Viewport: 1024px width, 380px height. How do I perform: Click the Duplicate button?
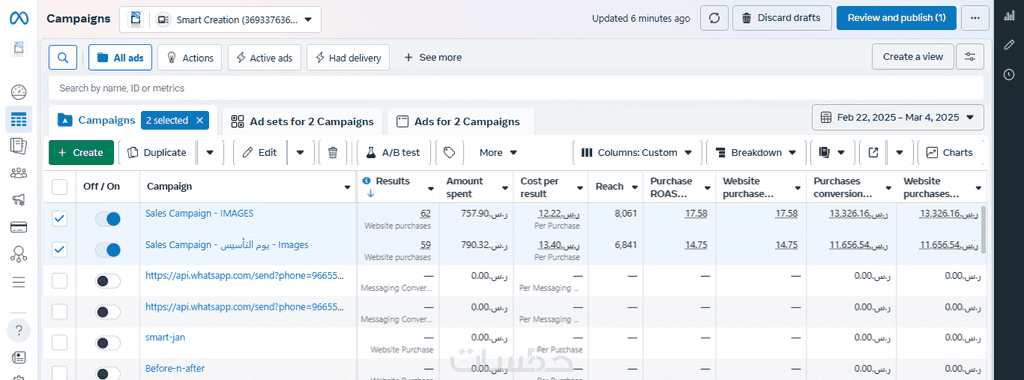click(x=157, y=152)
